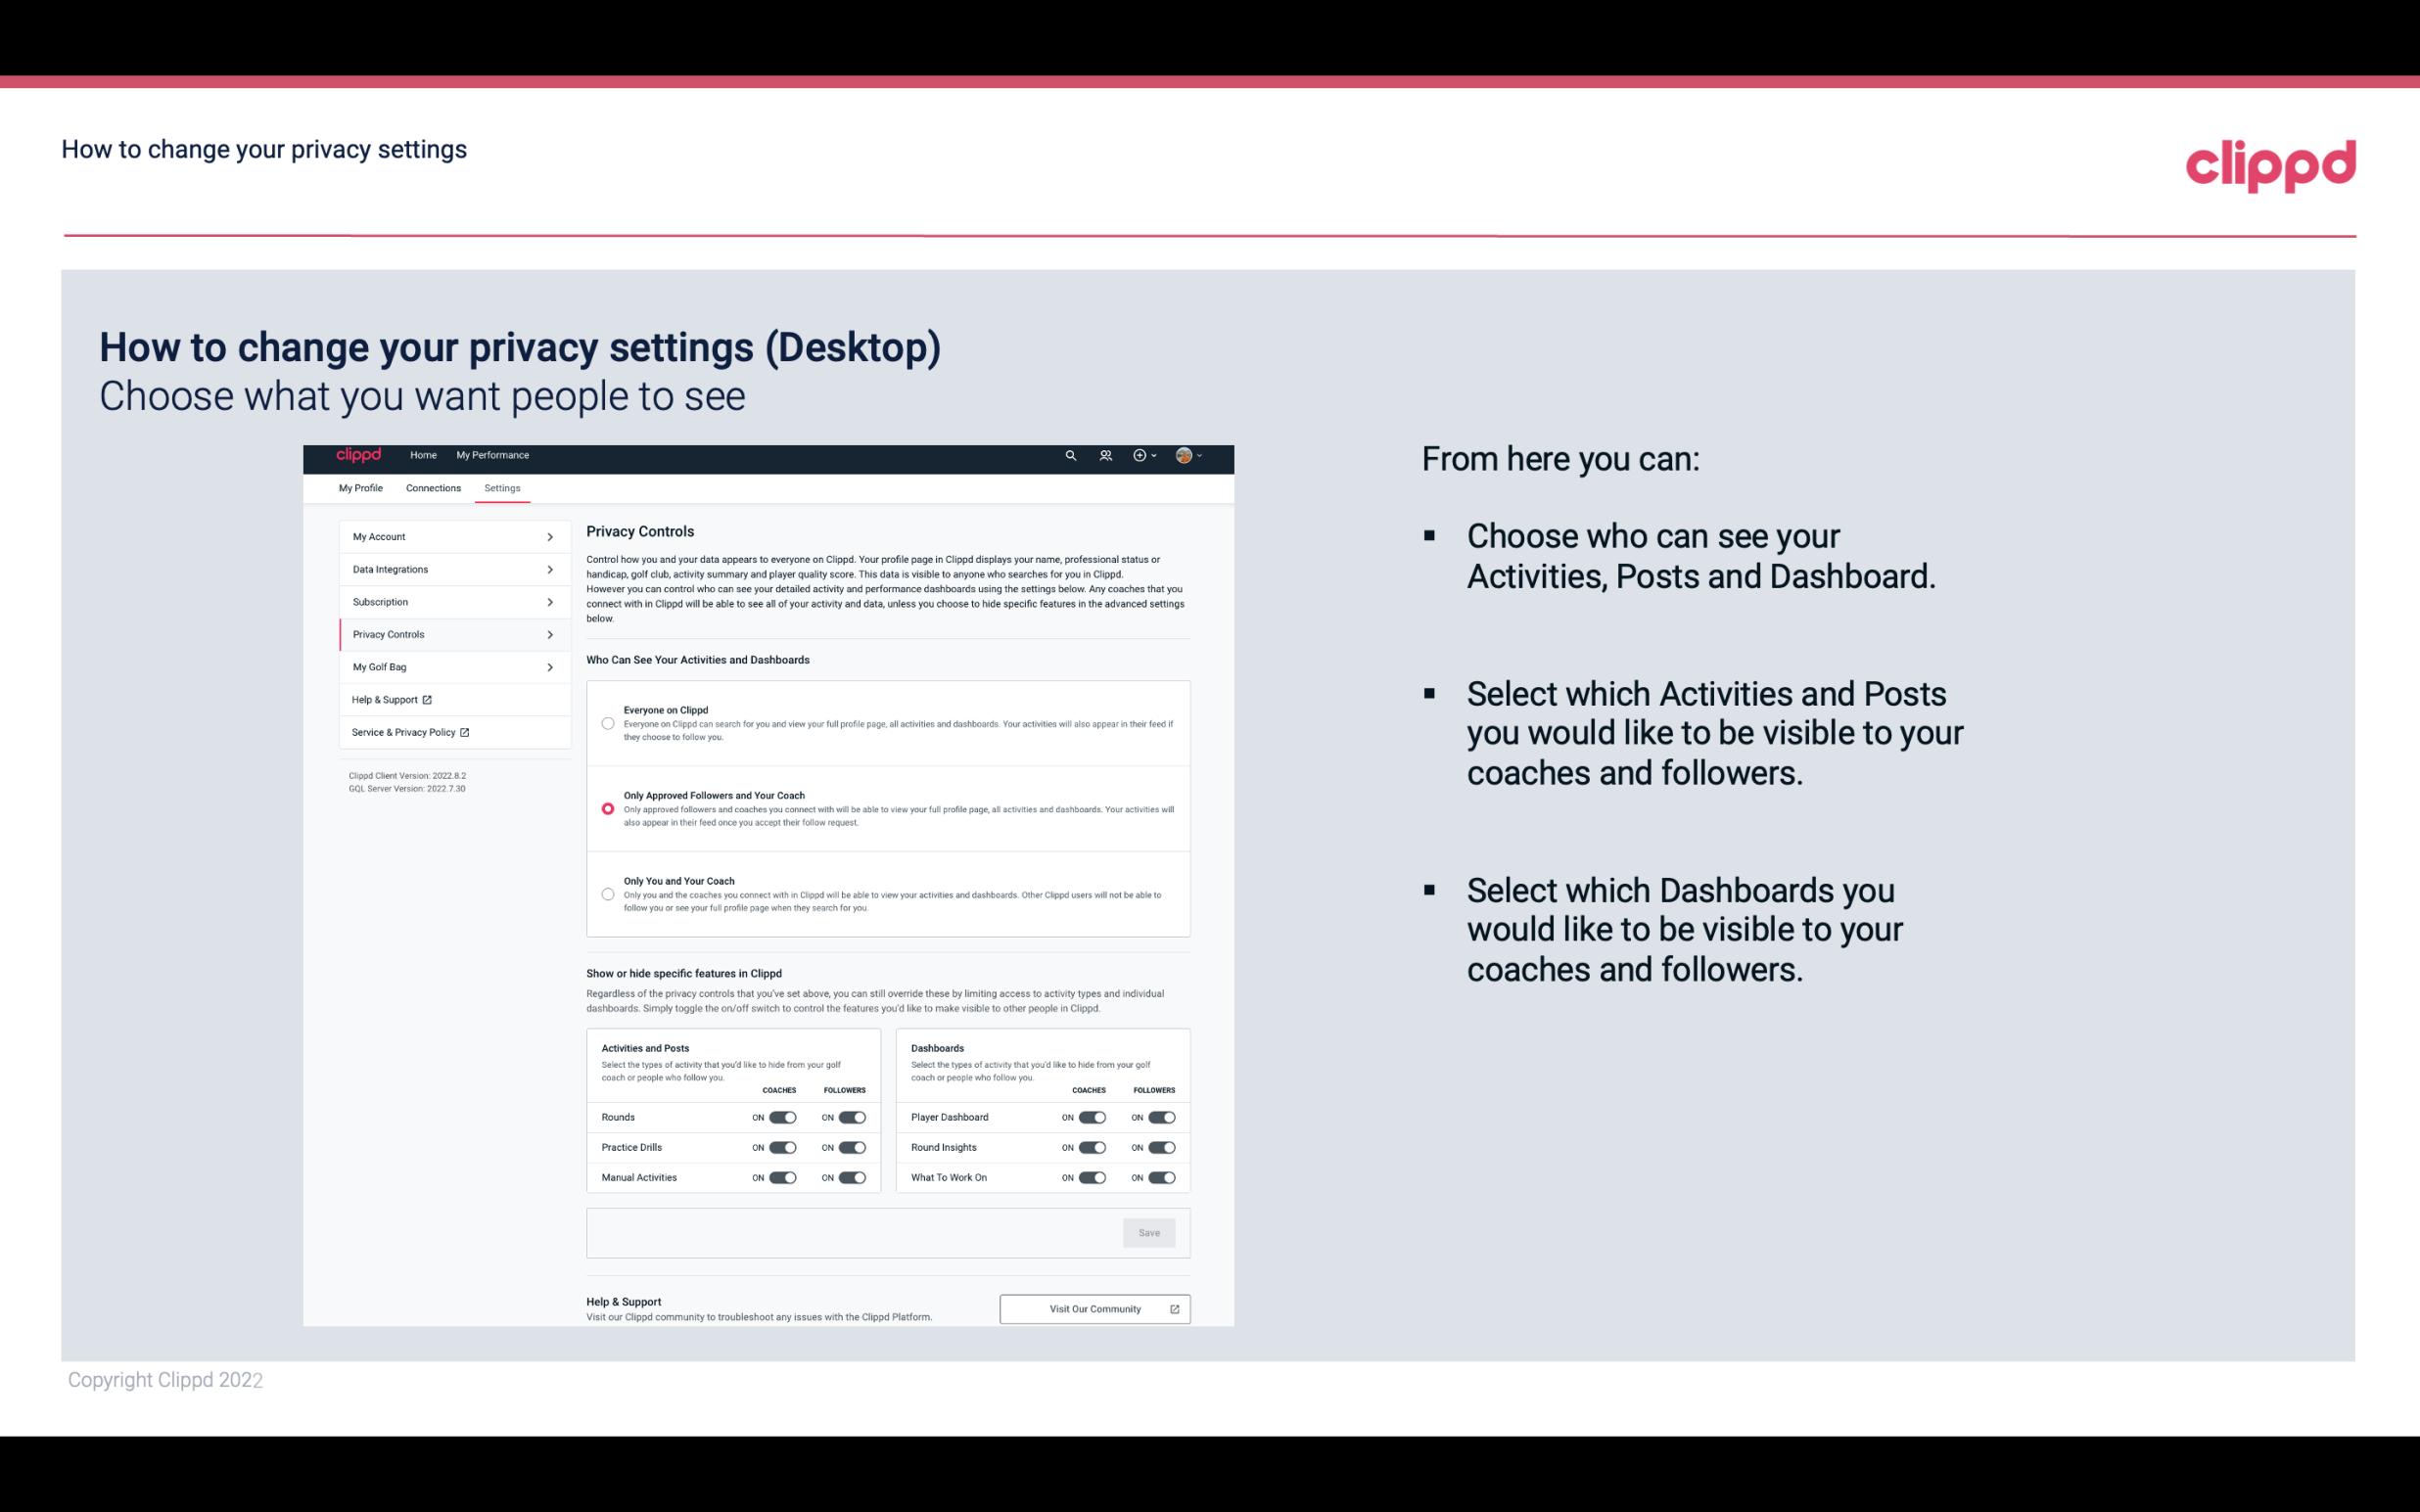Open the My Profile tab
This screenshot has width=2420, height=1512.
[360, 487]
